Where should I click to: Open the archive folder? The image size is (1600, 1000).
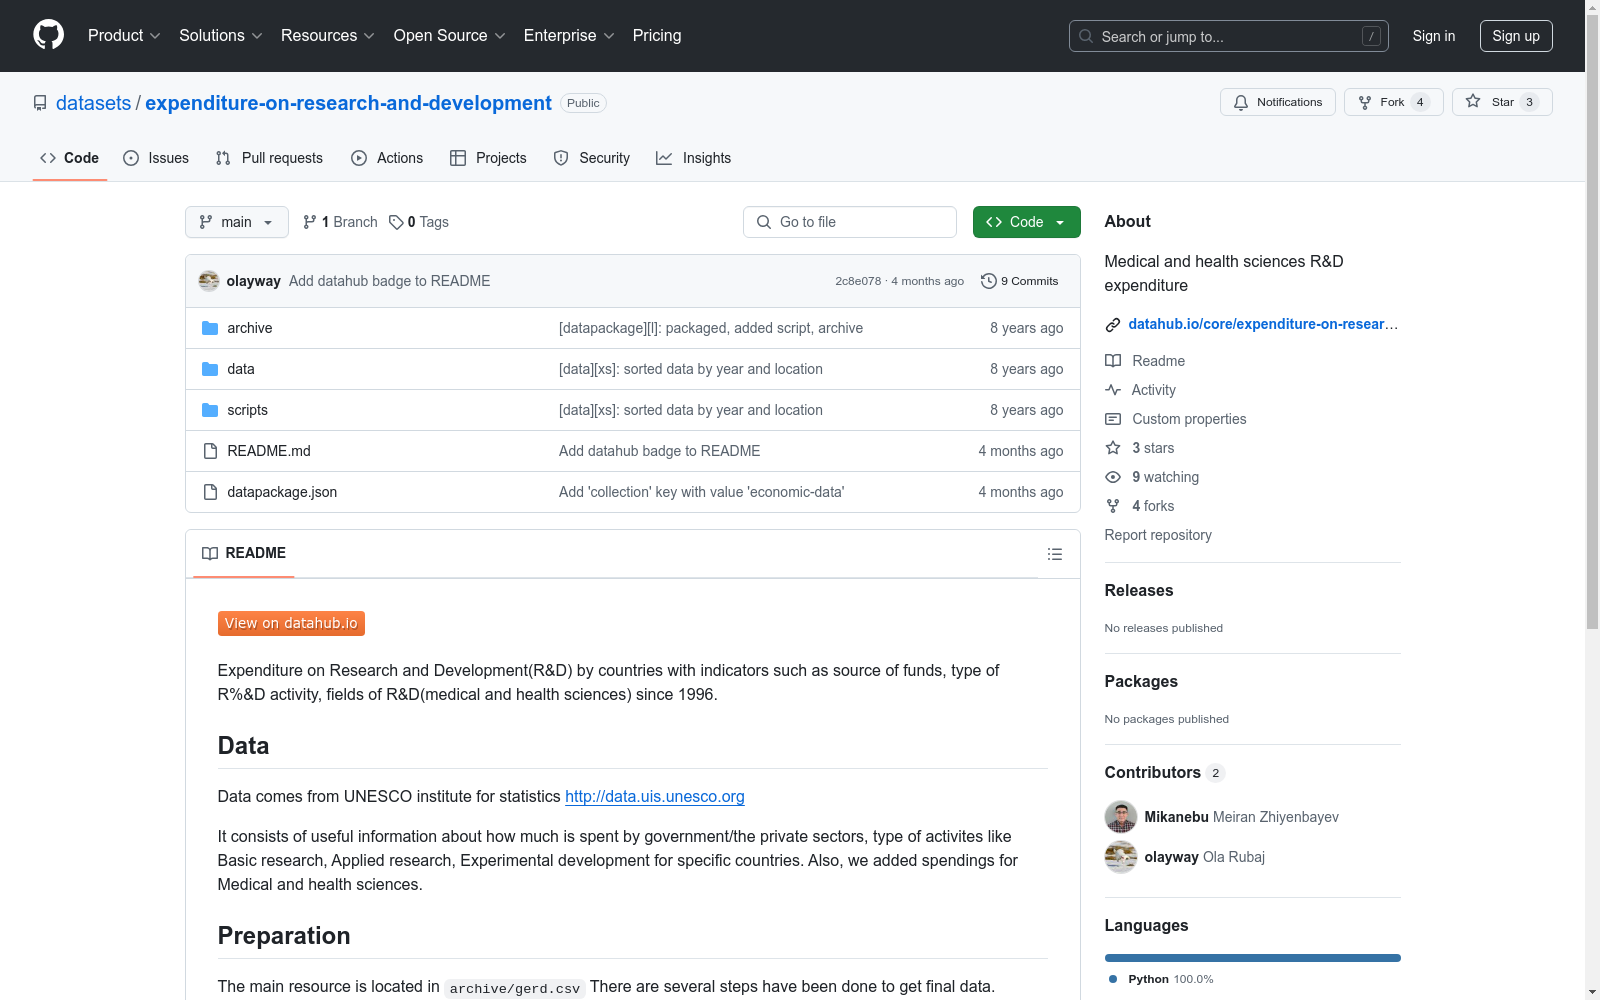point(250,328)
